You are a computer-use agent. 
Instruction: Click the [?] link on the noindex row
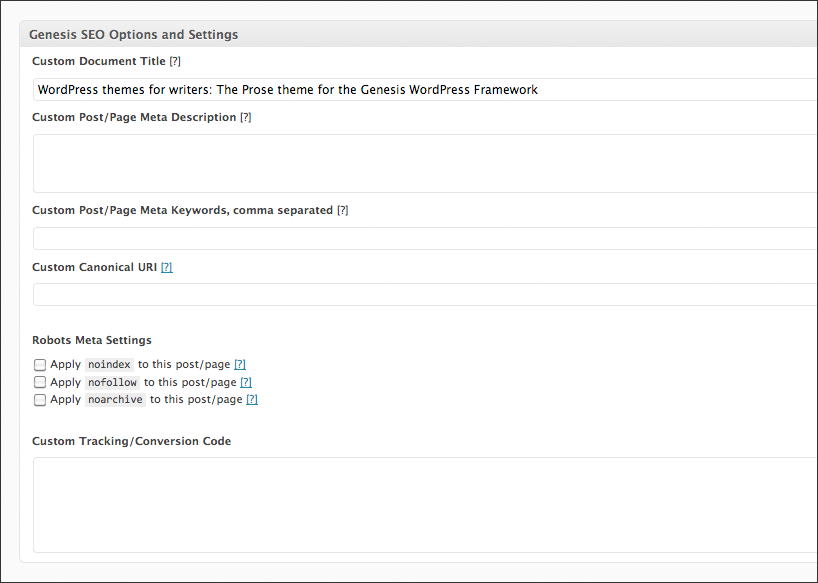[240, 365]
